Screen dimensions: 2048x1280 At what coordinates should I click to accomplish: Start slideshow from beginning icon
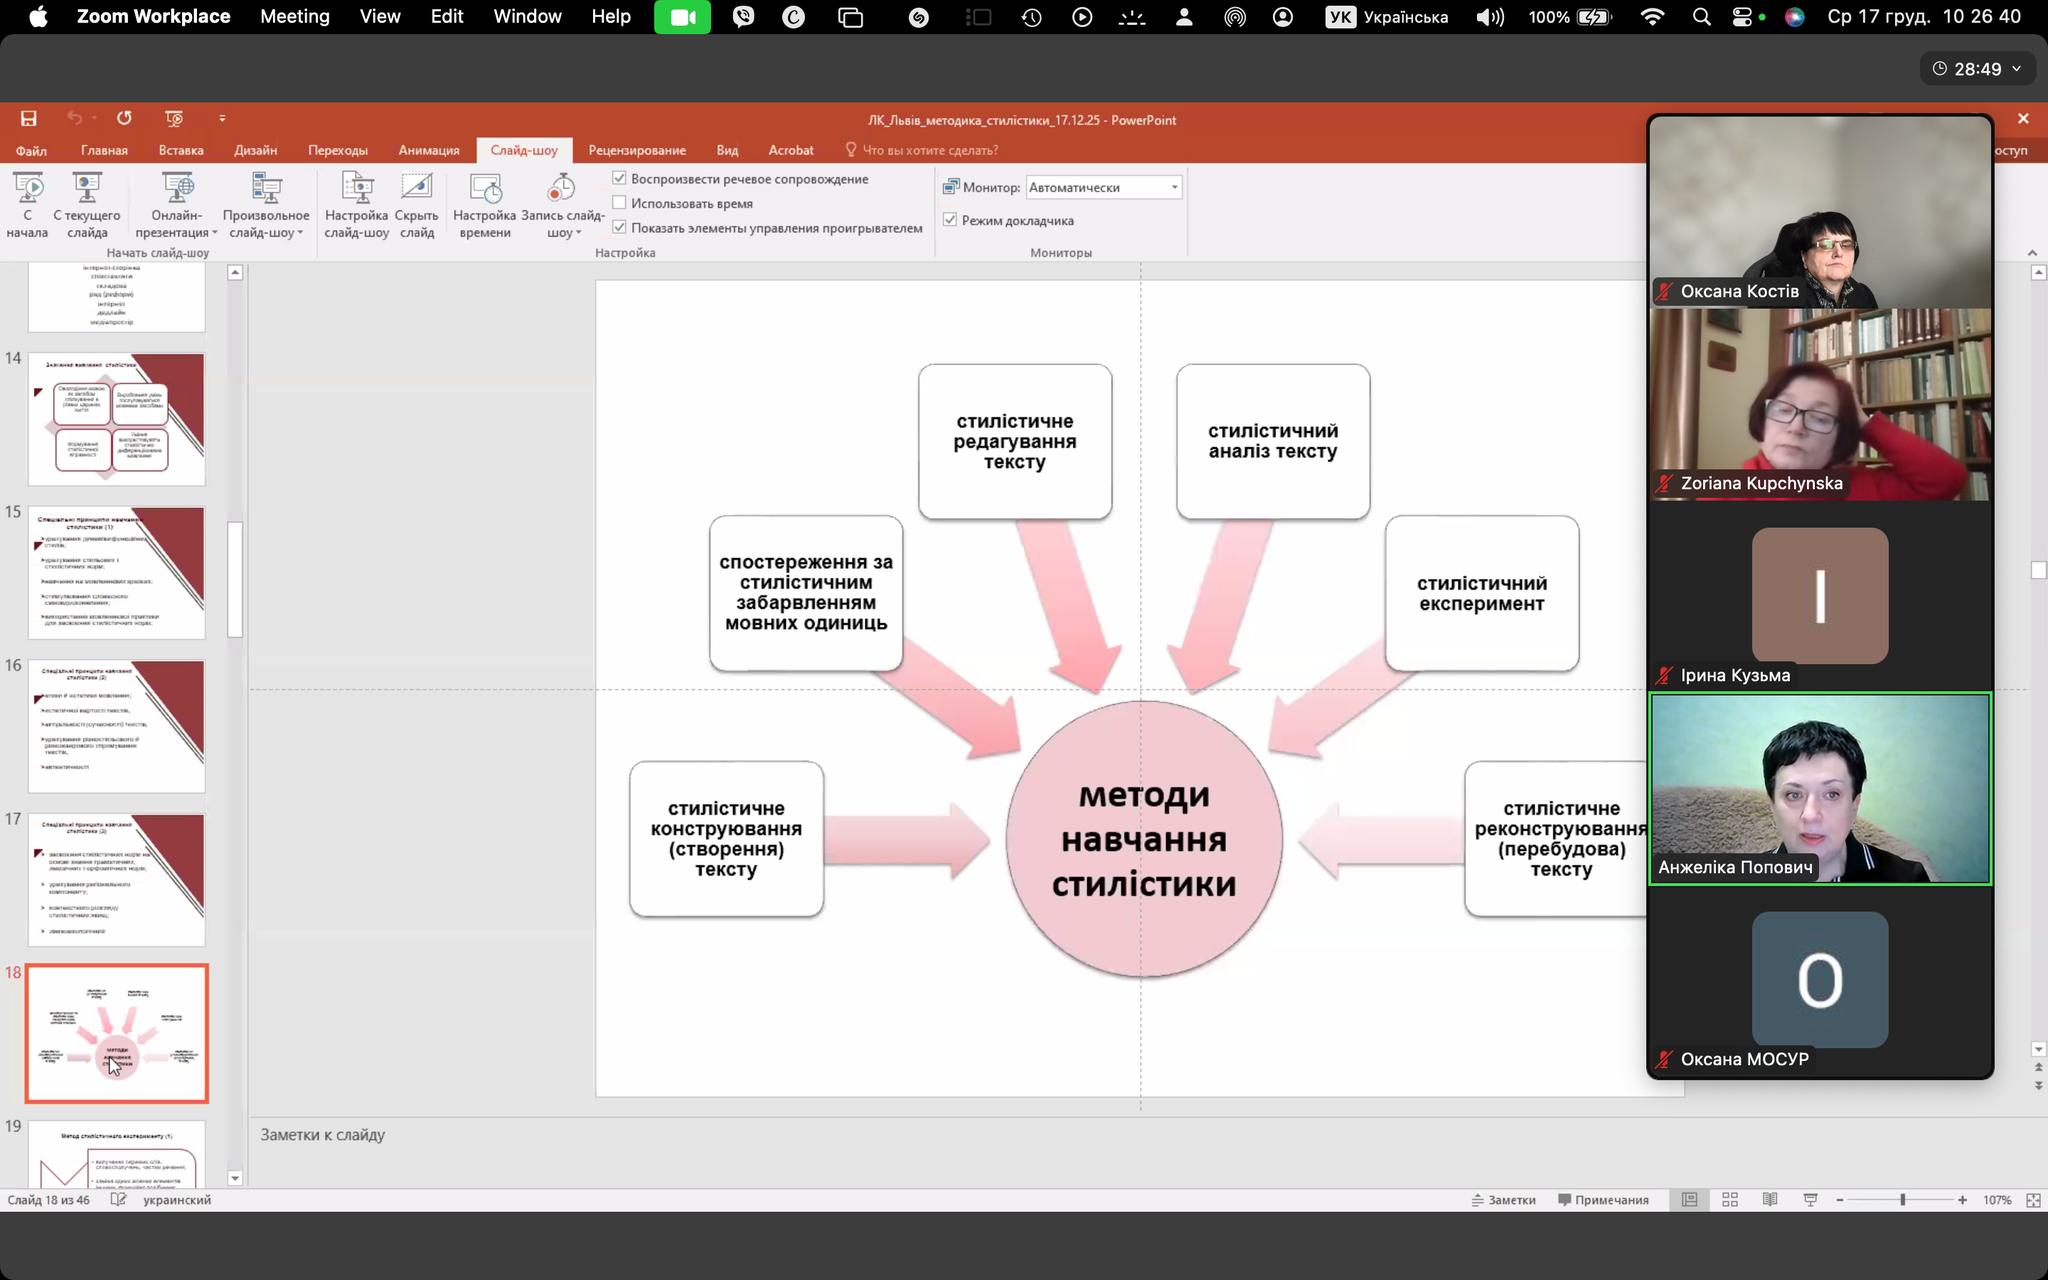[x=27, y=189]
